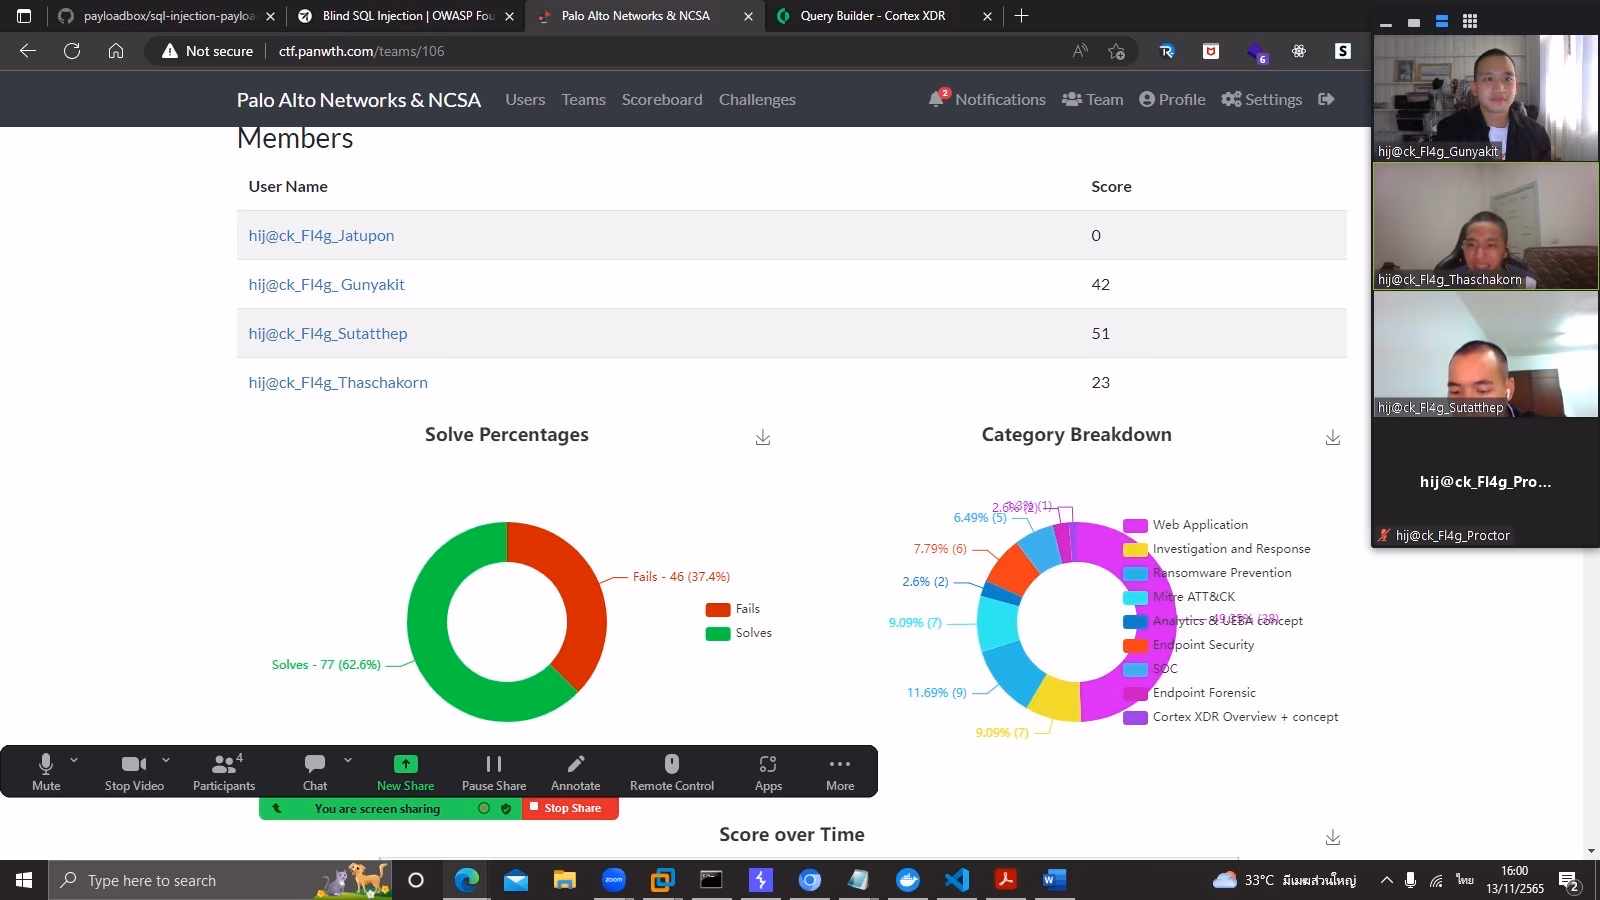Toggle Ransomware Prevention legend entry

1208,573
